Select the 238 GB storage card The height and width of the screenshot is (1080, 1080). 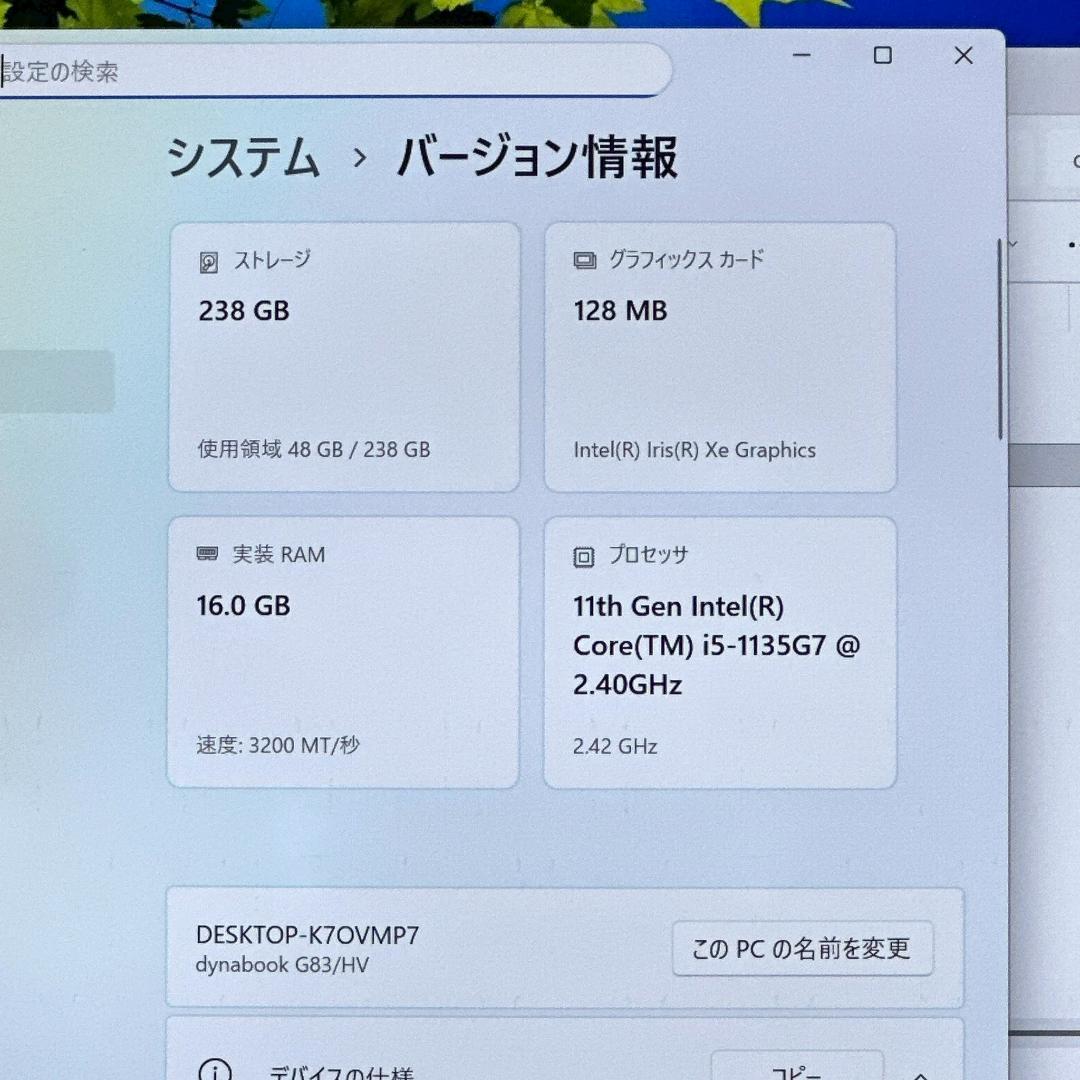pos(344,355)
